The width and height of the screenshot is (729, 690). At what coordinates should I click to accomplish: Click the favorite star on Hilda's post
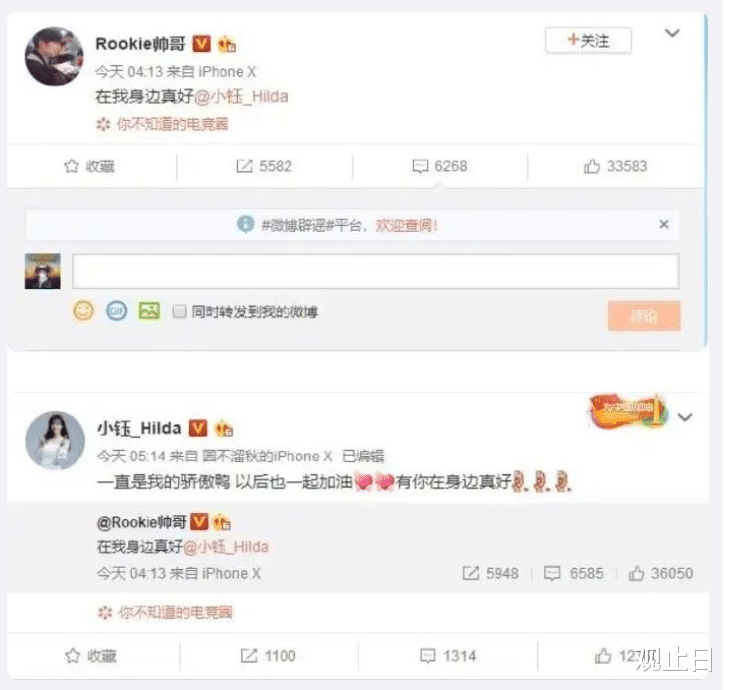pos(73,656)
